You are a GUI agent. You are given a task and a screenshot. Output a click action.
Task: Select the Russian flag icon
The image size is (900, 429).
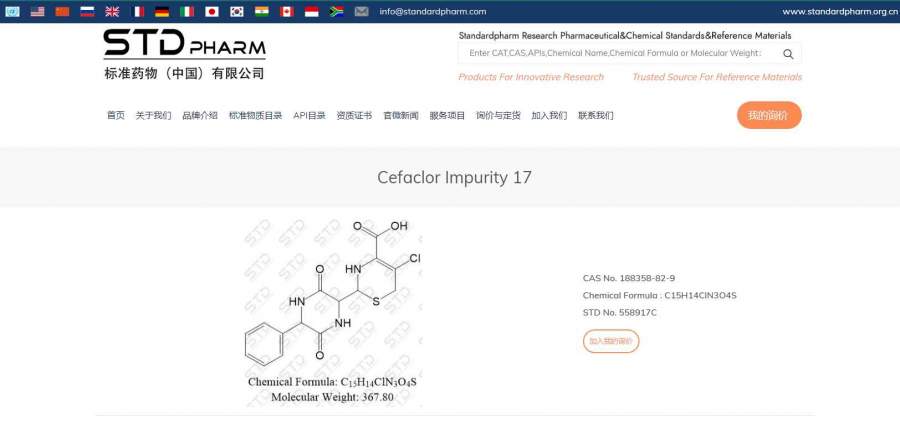pos(87,12)
